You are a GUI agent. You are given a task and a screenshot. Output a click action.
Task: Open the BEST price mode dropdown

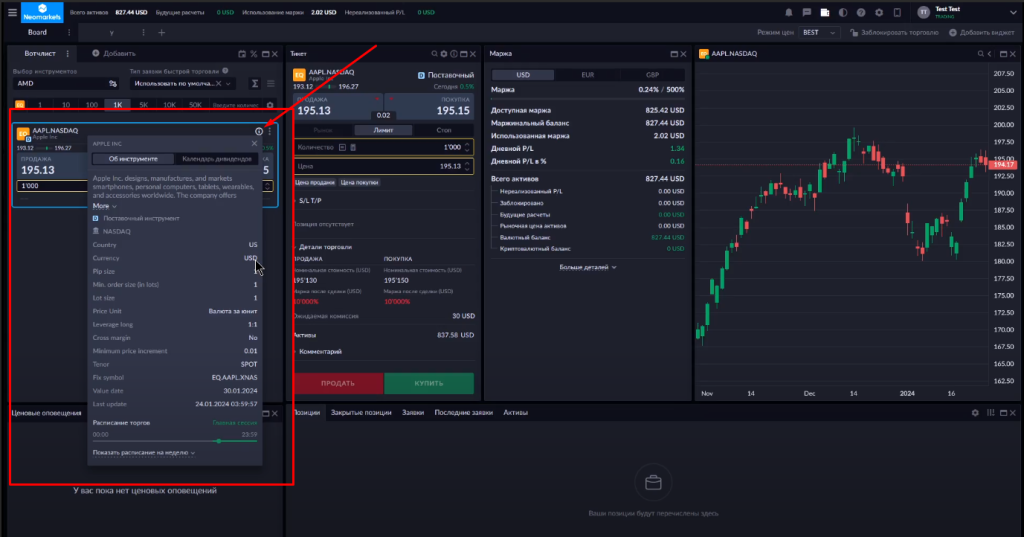tap(819, 33)
